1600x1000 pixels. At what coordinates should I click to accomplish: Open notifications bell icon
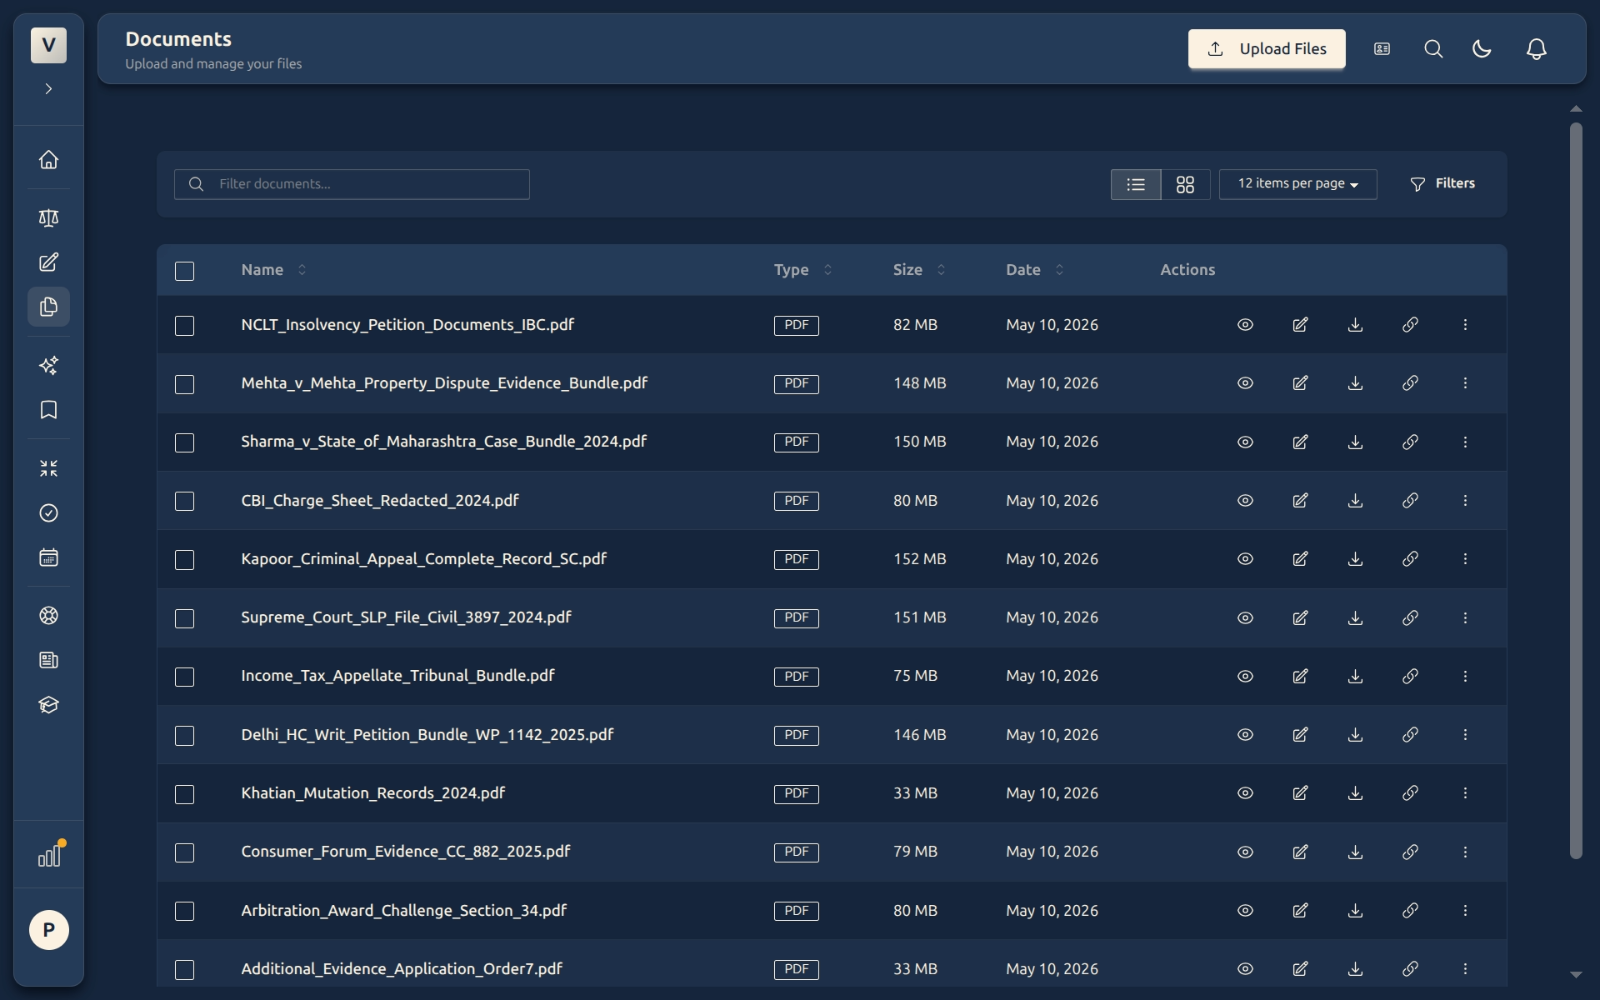pos(1536,49)
